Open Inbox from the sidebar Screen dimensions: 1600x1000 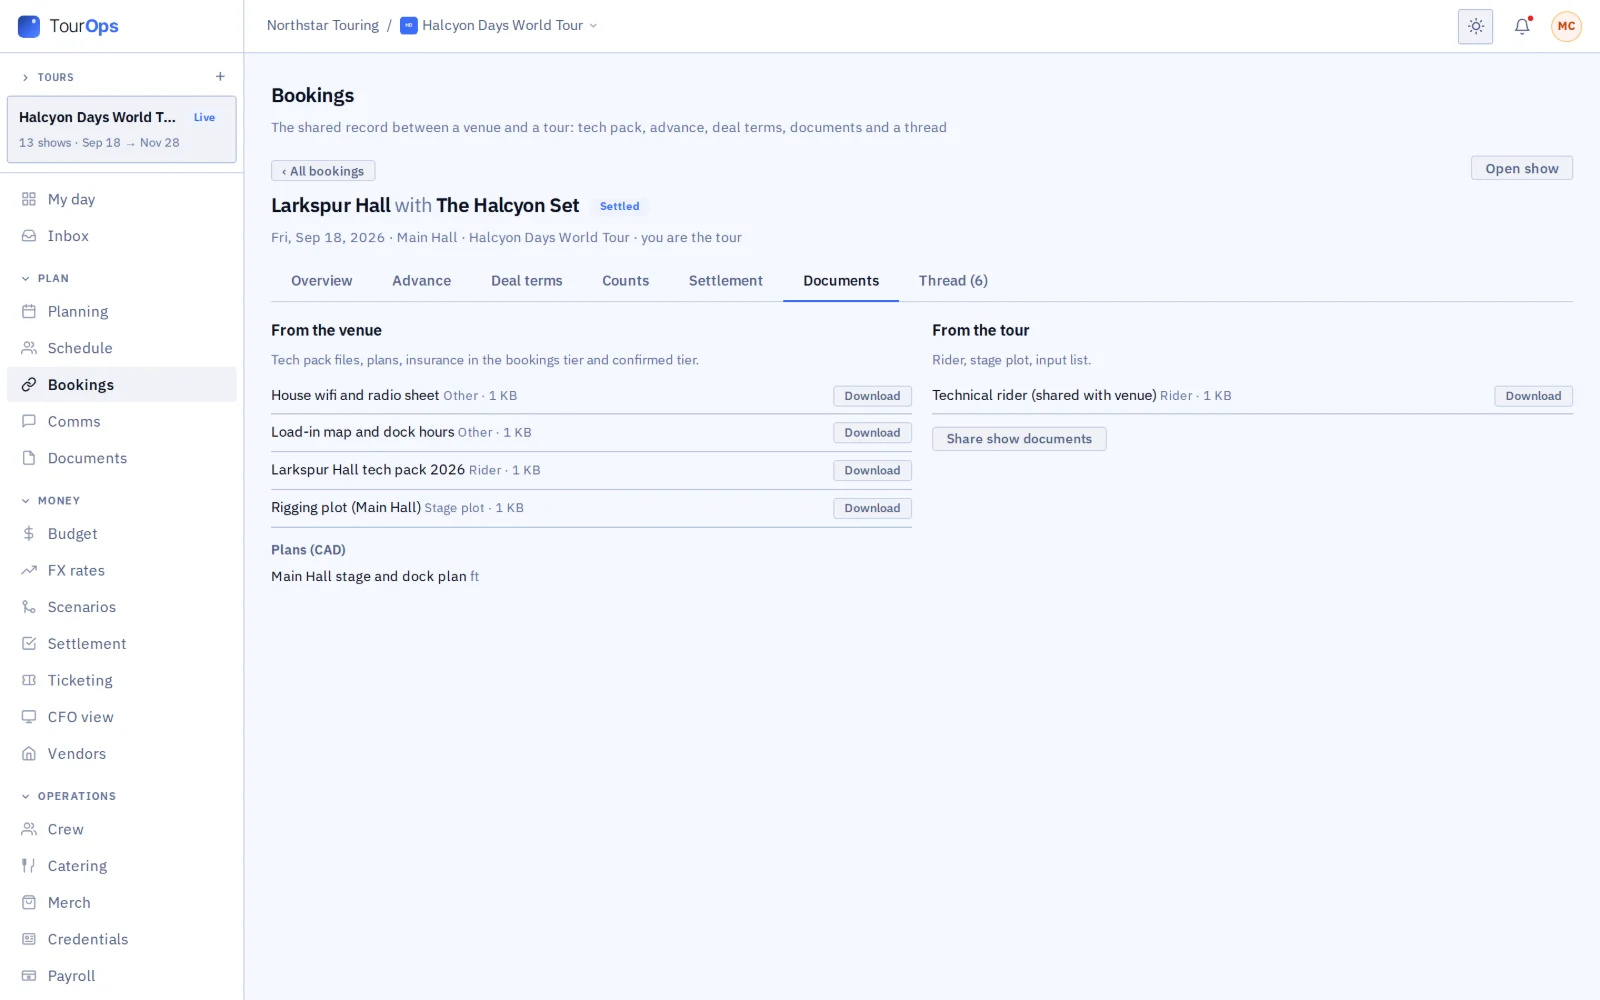(121, 236)
